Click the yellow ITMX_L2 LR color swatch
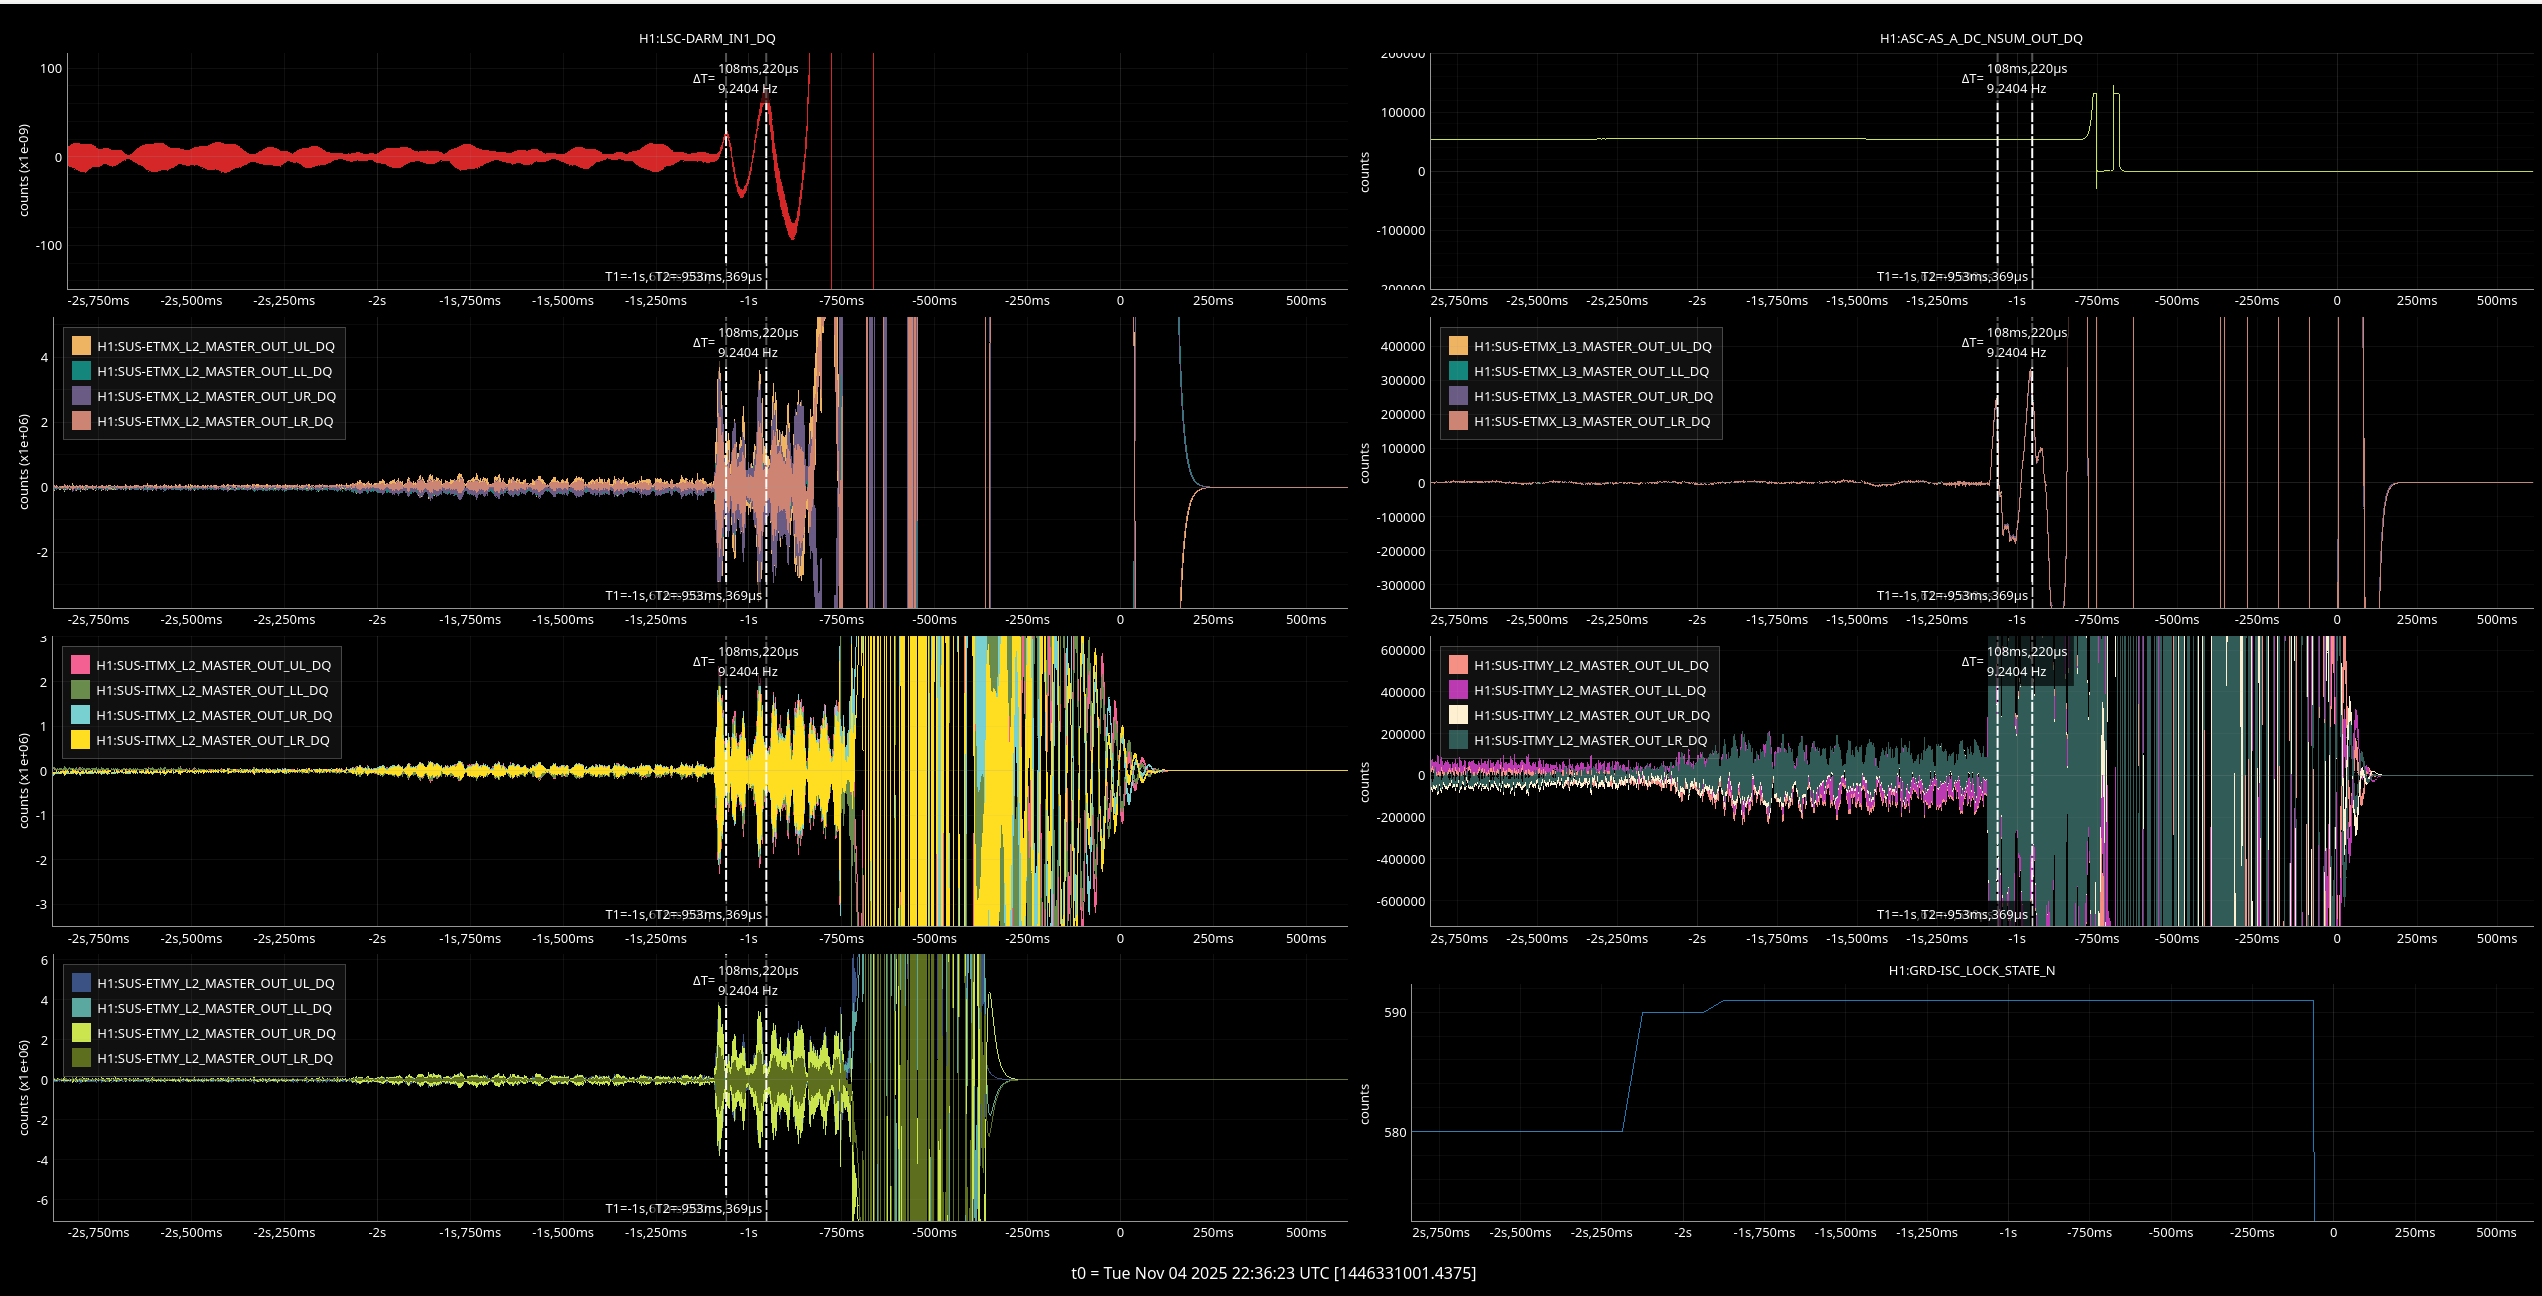Screen dimensions: 2542x1296 tap(80, 740)
